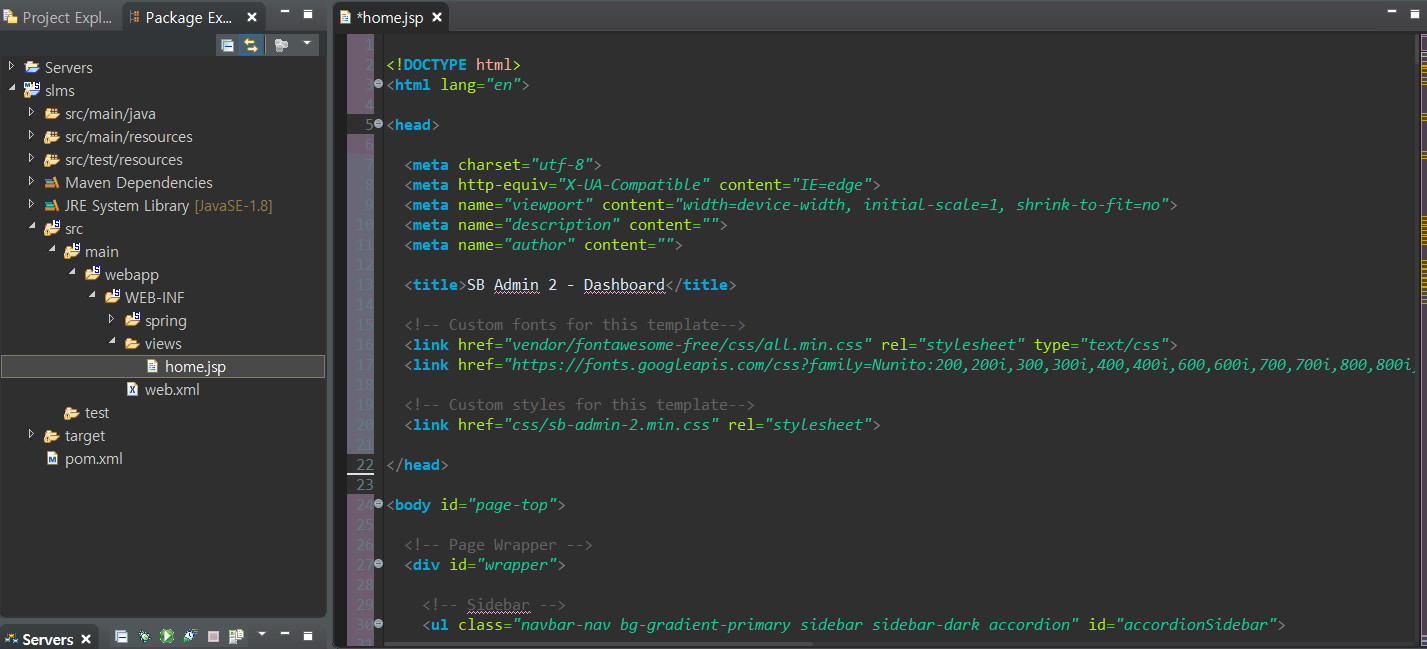
Task: Click the web.xml file icon
Action: (132, 389)
